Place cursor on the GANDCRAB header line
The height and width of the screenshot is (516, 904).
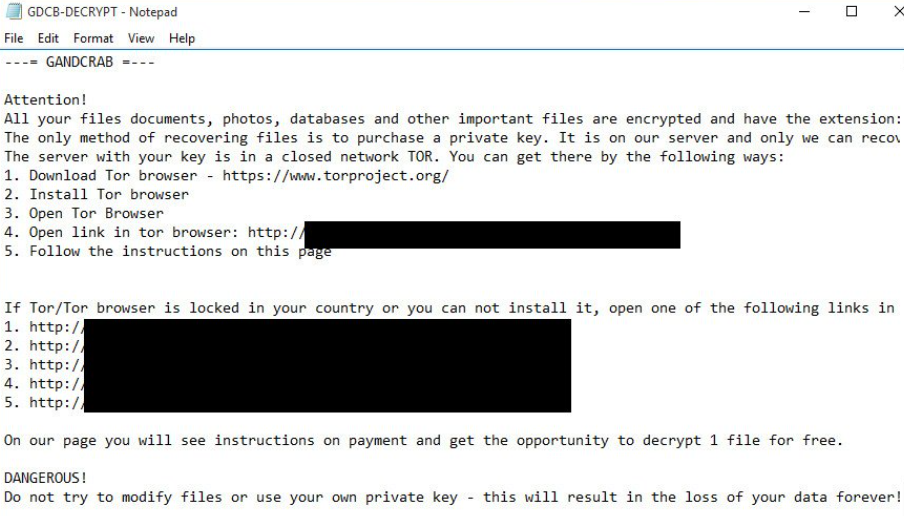point(80,62)
